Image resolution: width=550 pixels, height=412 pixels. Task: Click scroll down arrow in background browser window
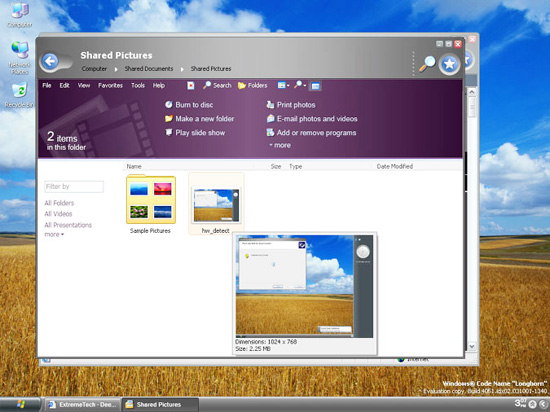click(x=472, y=346)
